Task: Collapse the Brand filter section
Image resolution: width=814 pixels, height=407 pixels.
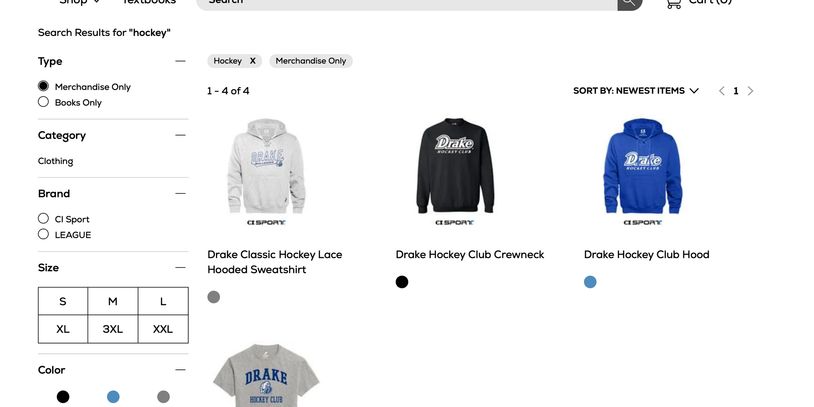Action: click(x=180, y=194)
